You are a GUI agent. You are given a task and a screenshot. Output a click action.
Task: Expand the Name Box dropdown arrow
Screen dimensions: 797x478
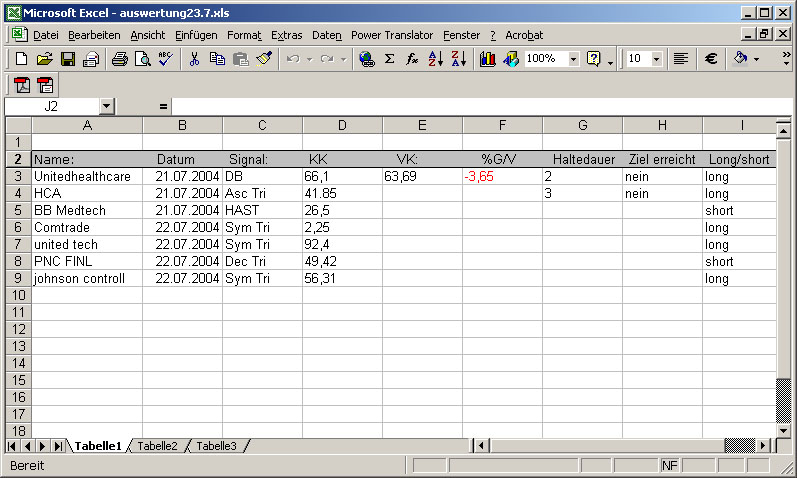(x=106, y=106)
